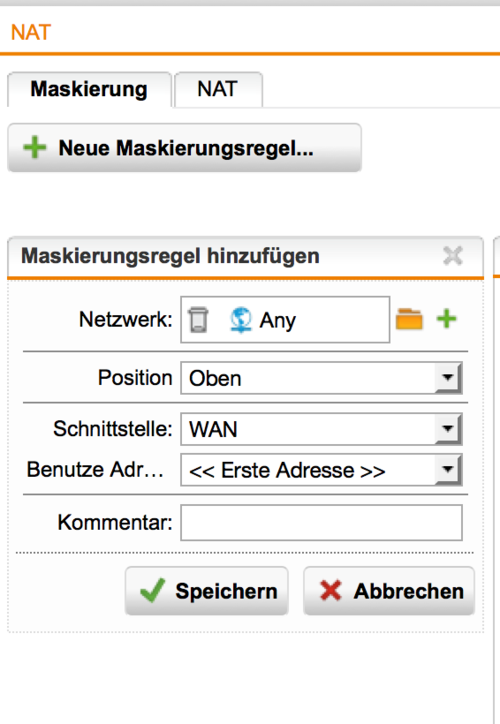
Task: Click the Neue Maskierungsregel... button
Action: [x=184, y=148]
